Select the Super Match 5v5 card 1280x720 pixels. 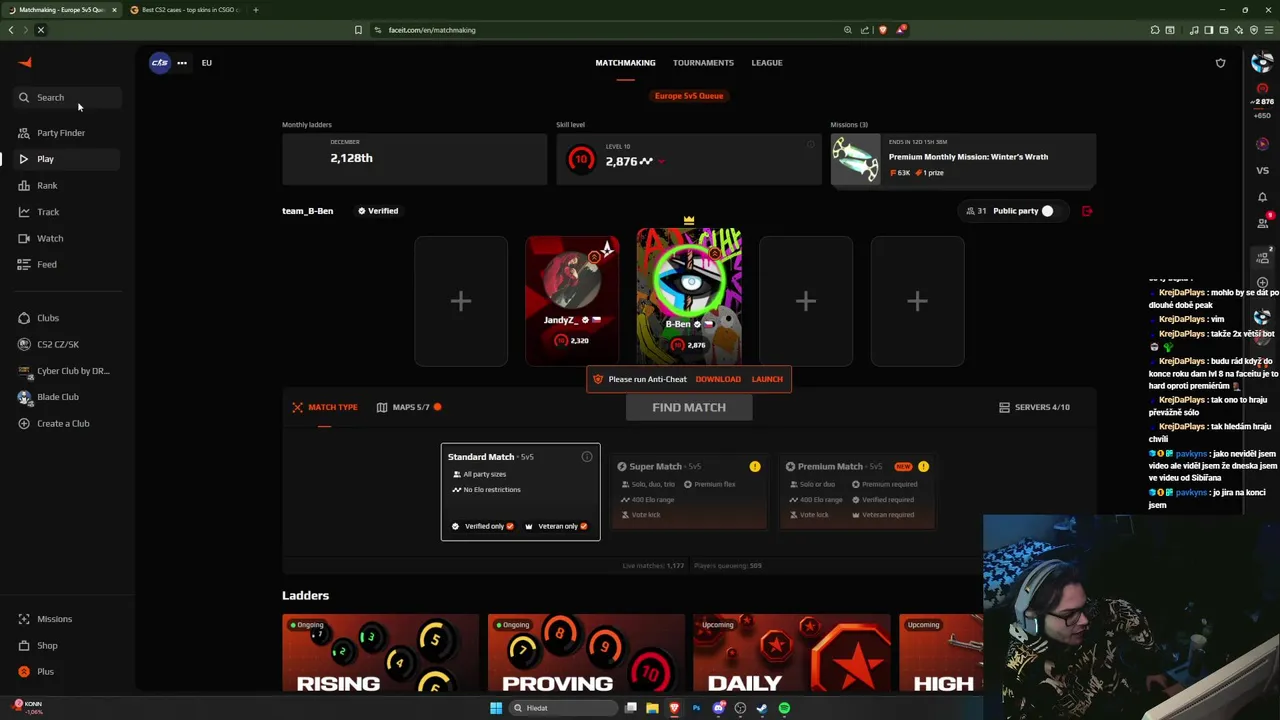click(688, 491)
